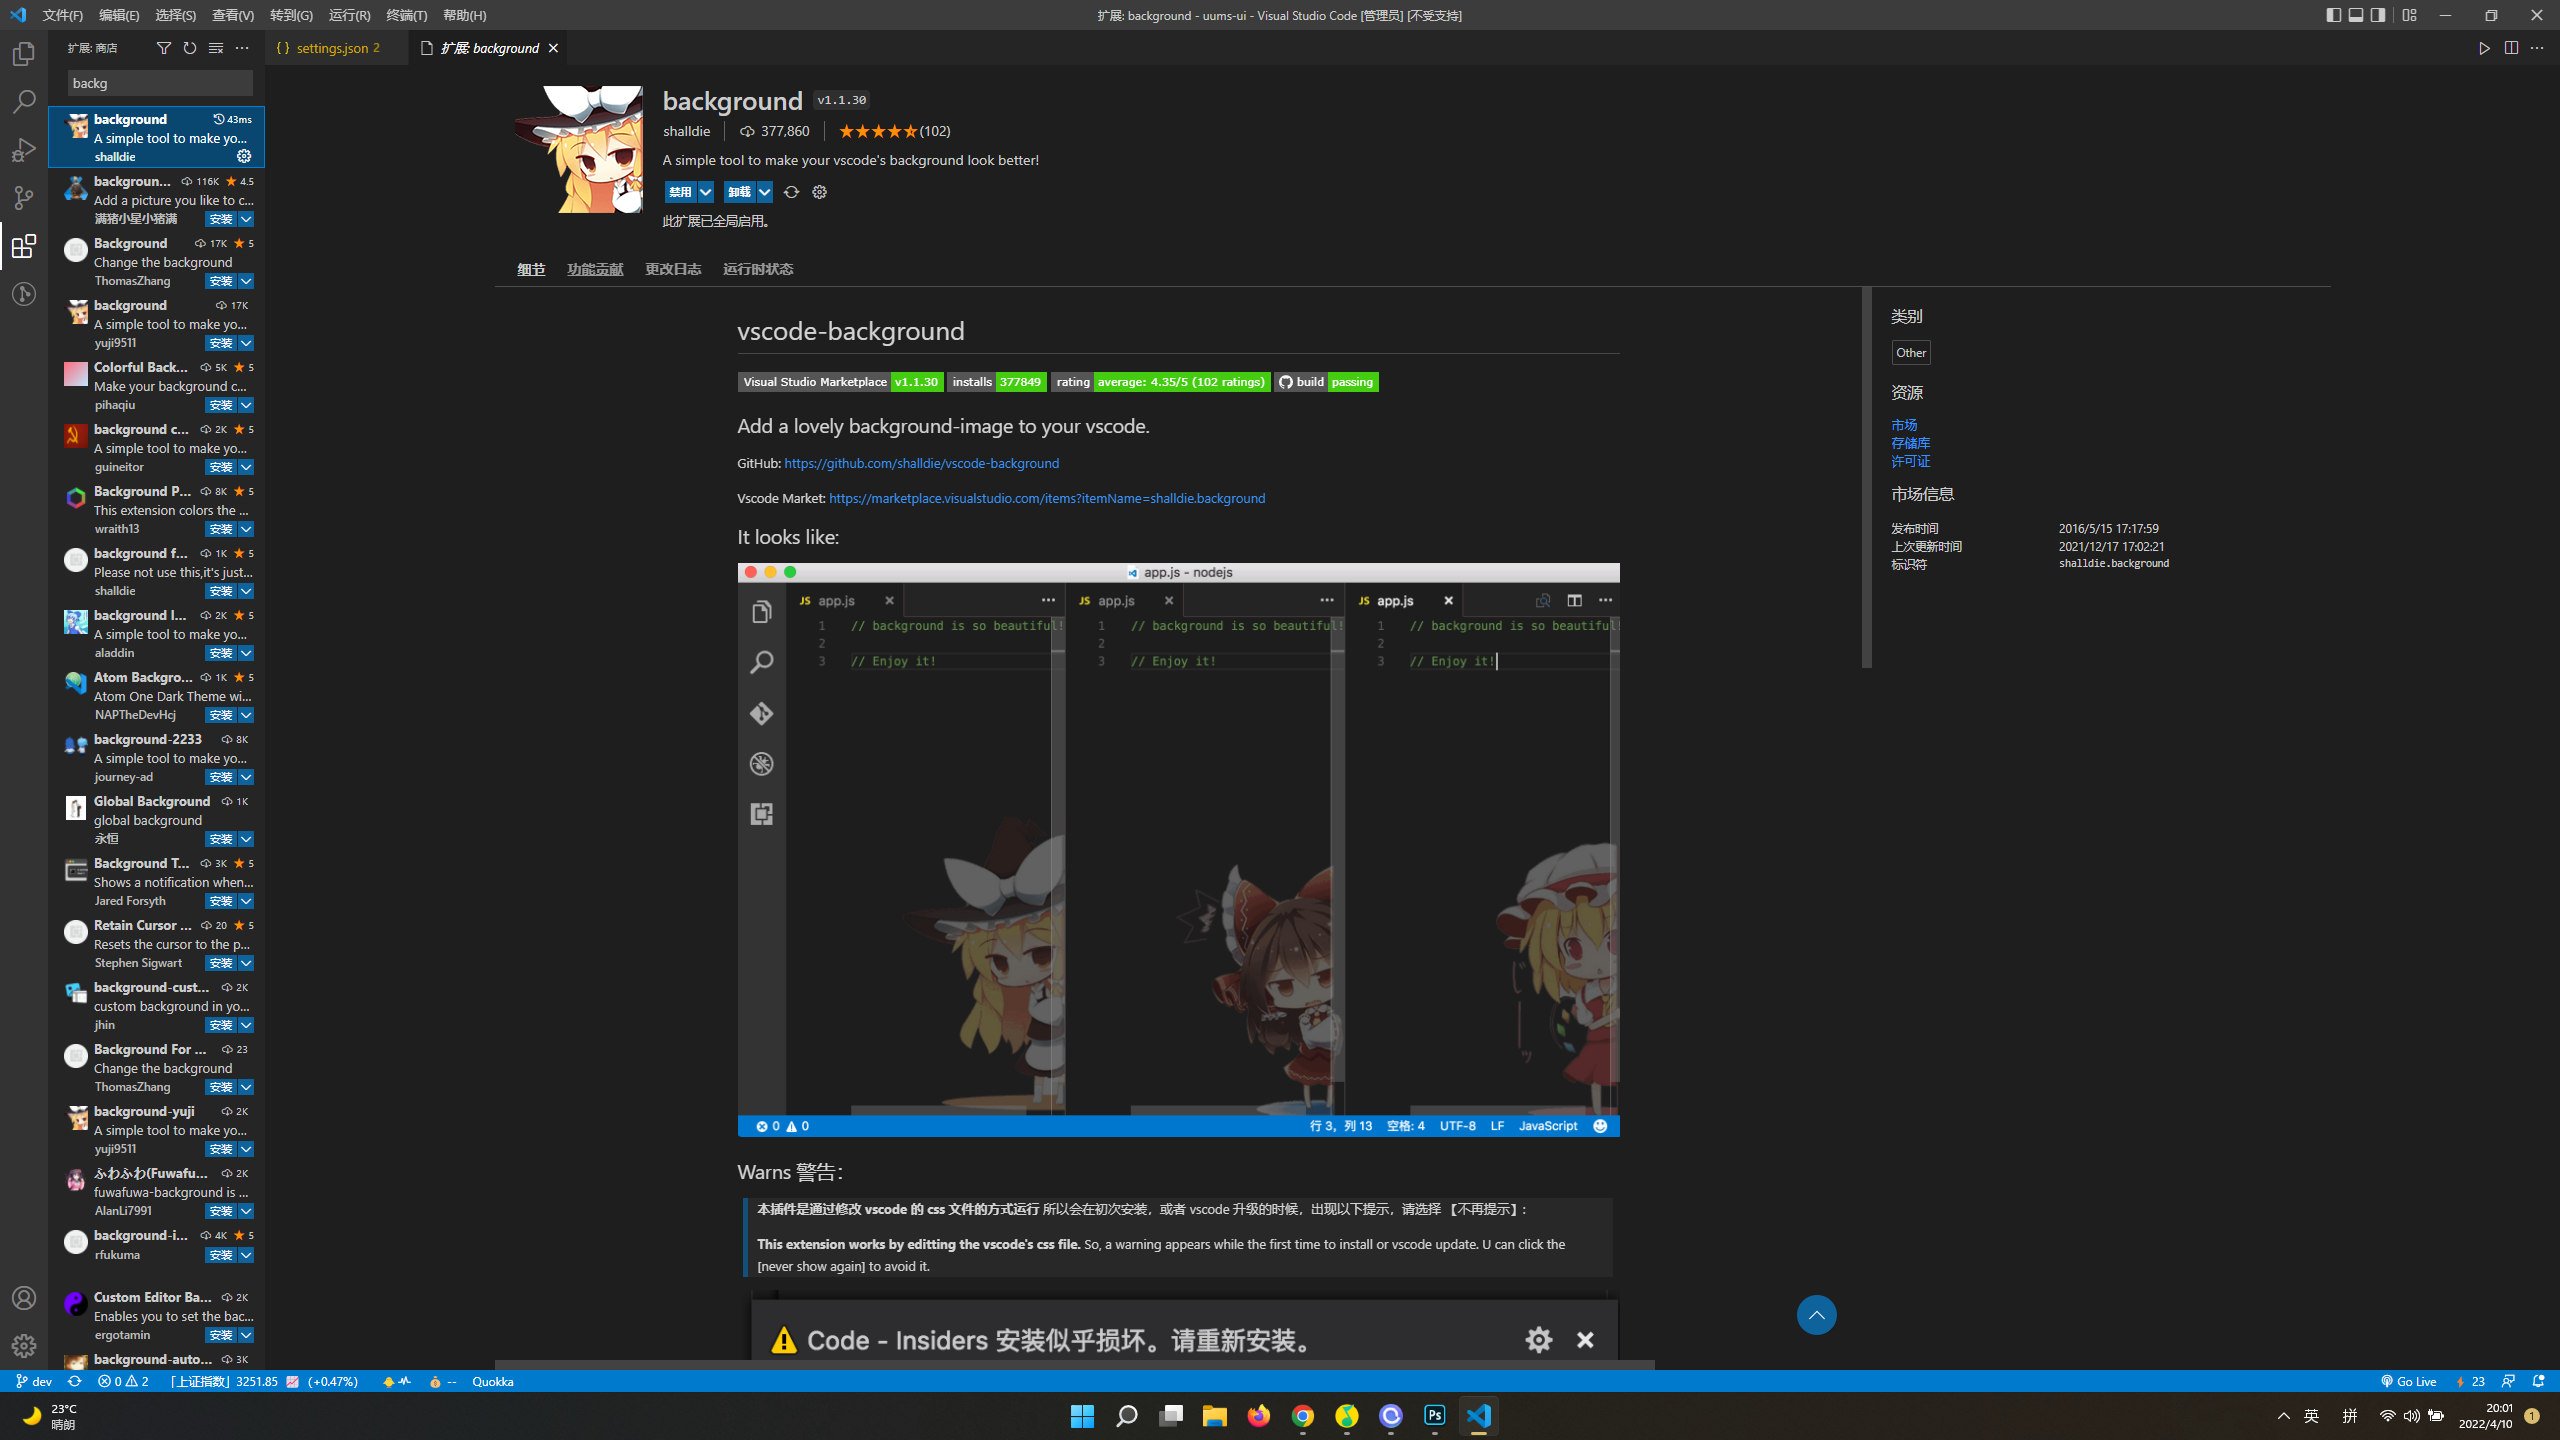
Task: Switch input language via 英 tray indicator
Action: point(2311,1416)
